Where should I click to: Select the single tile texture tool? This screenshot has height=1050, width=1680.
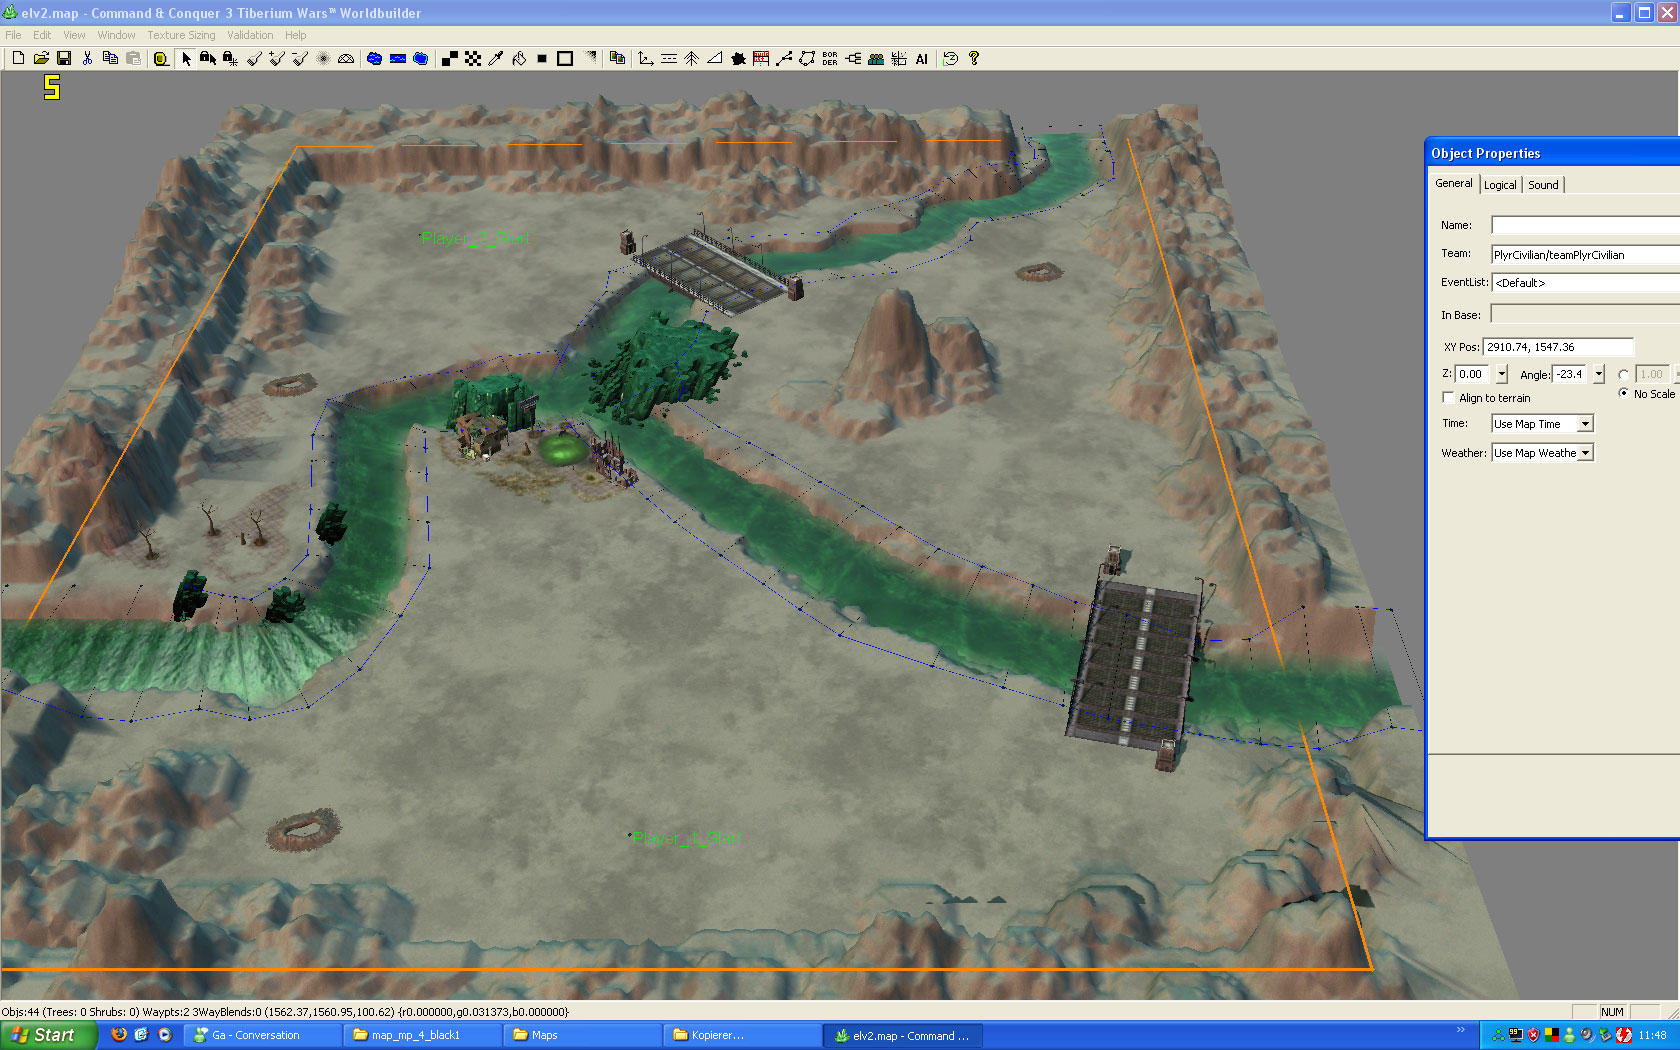coord(450,58)
